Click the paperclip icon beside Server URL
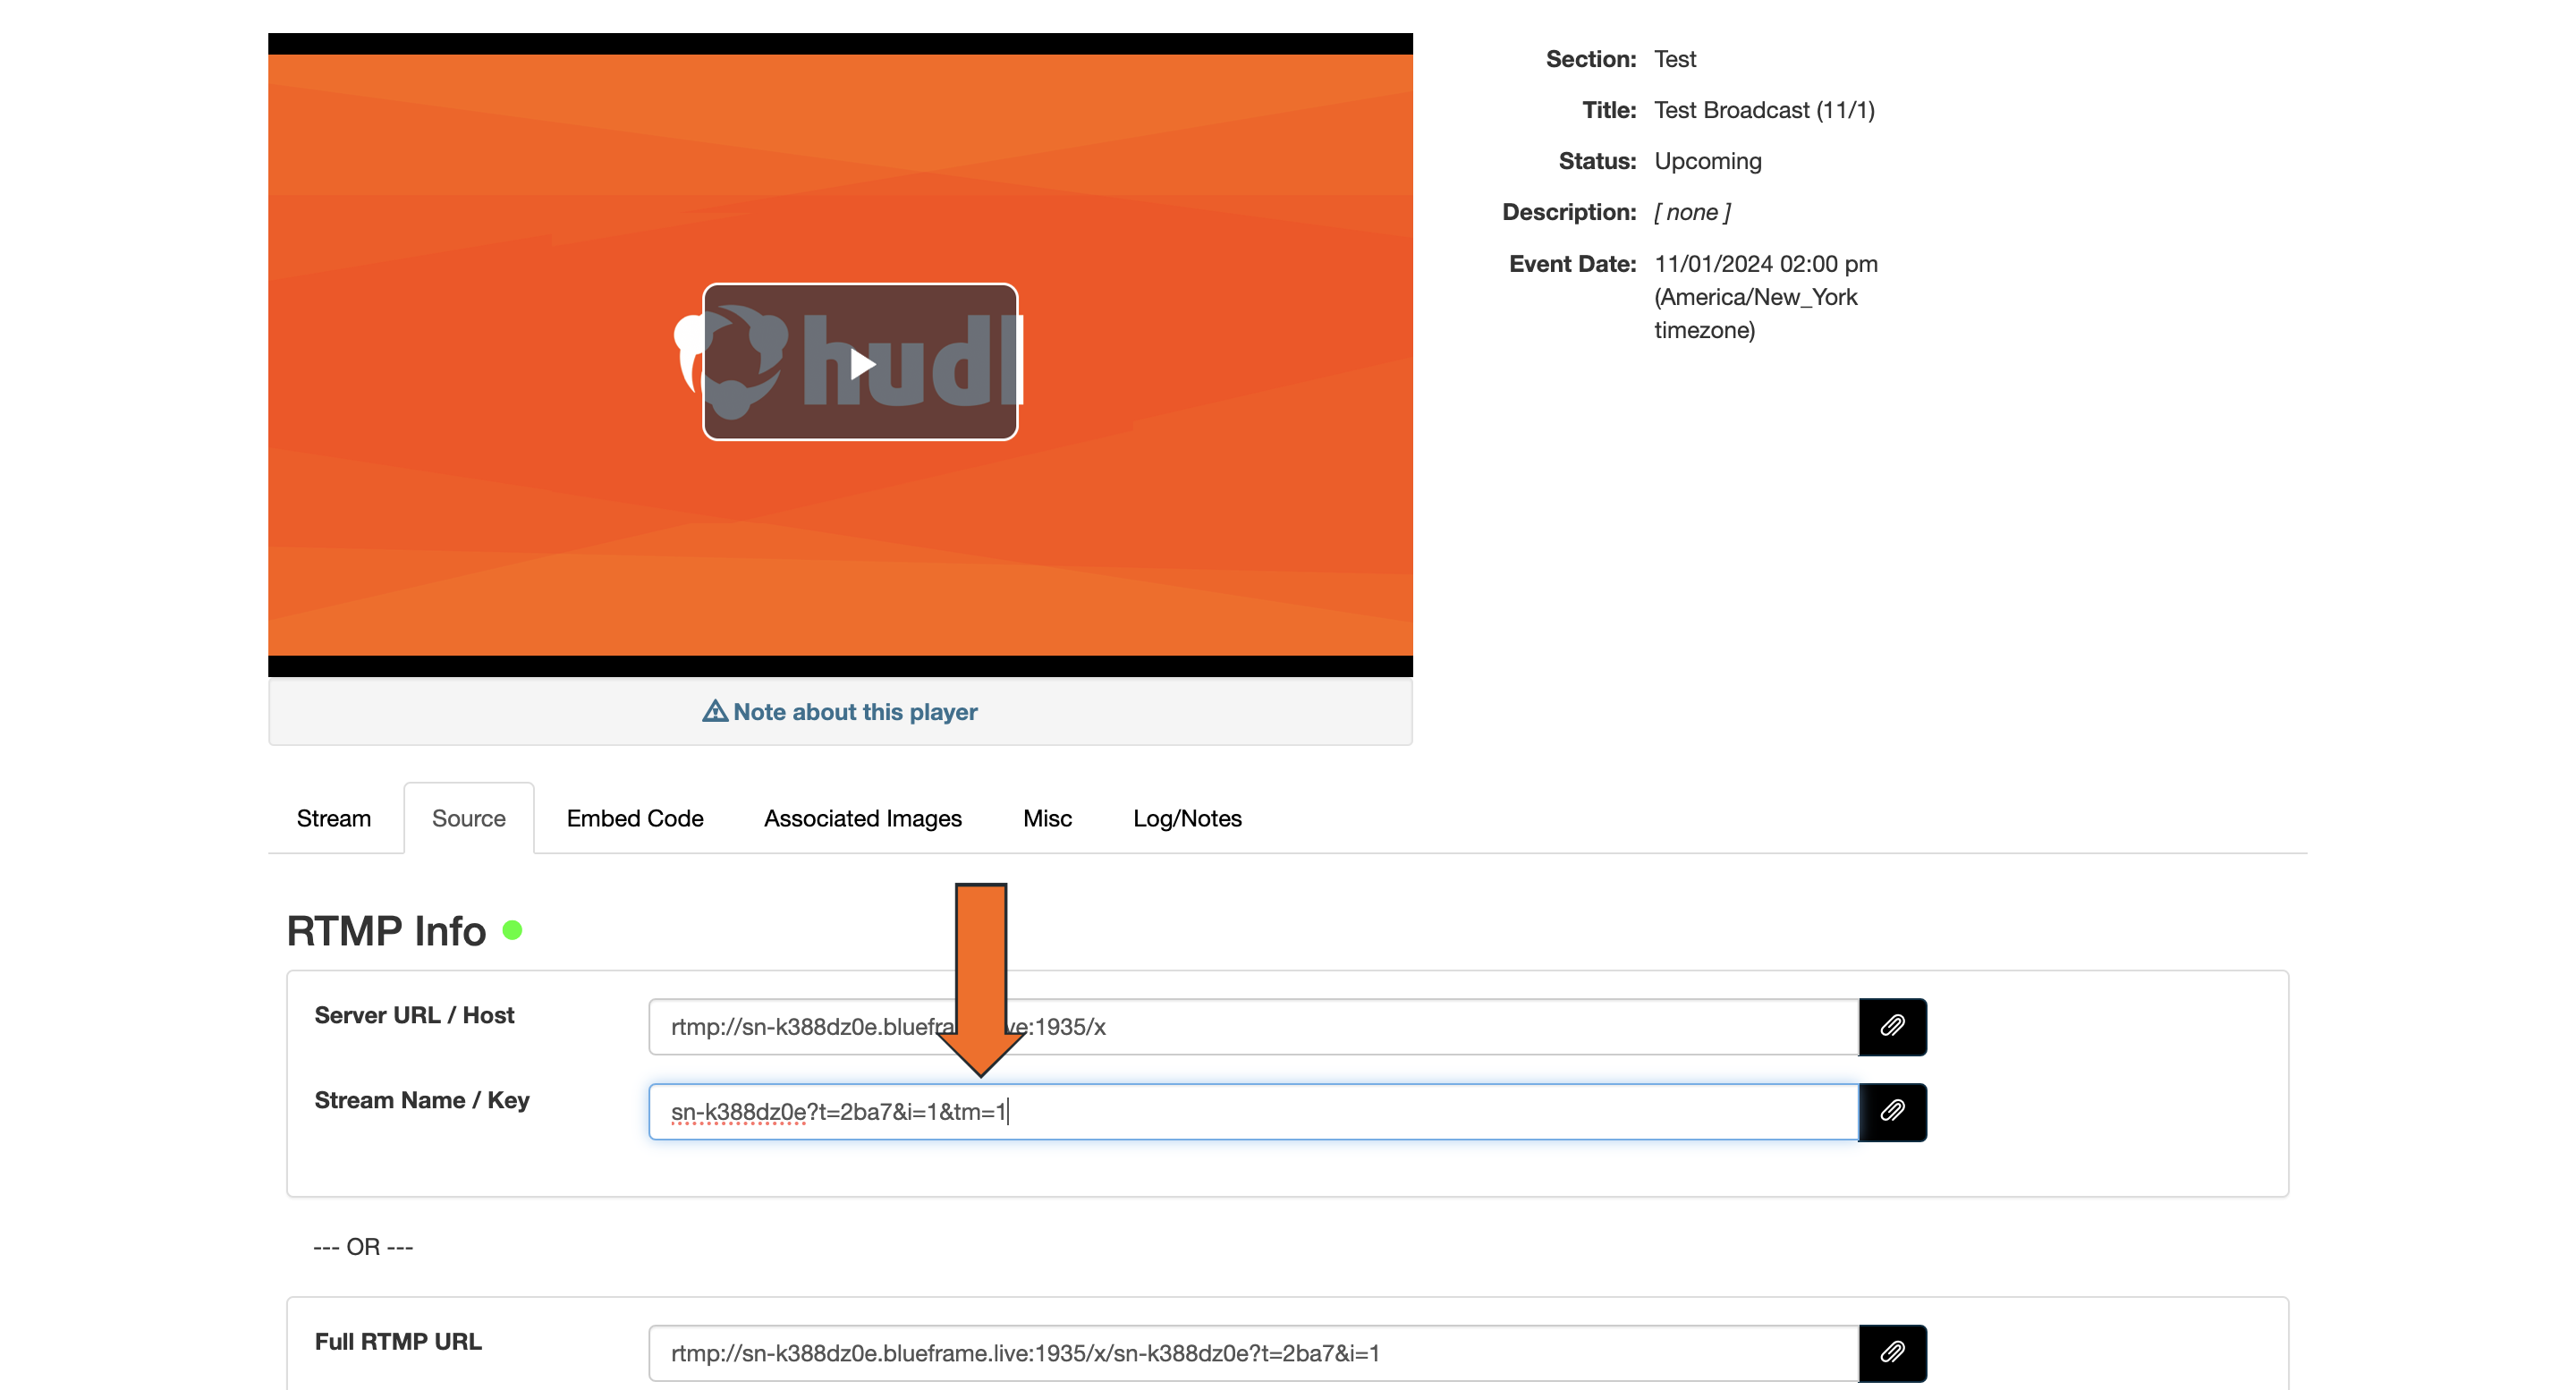This screenshot has height=1390, width=2576. click(x=1892, y=1026)
